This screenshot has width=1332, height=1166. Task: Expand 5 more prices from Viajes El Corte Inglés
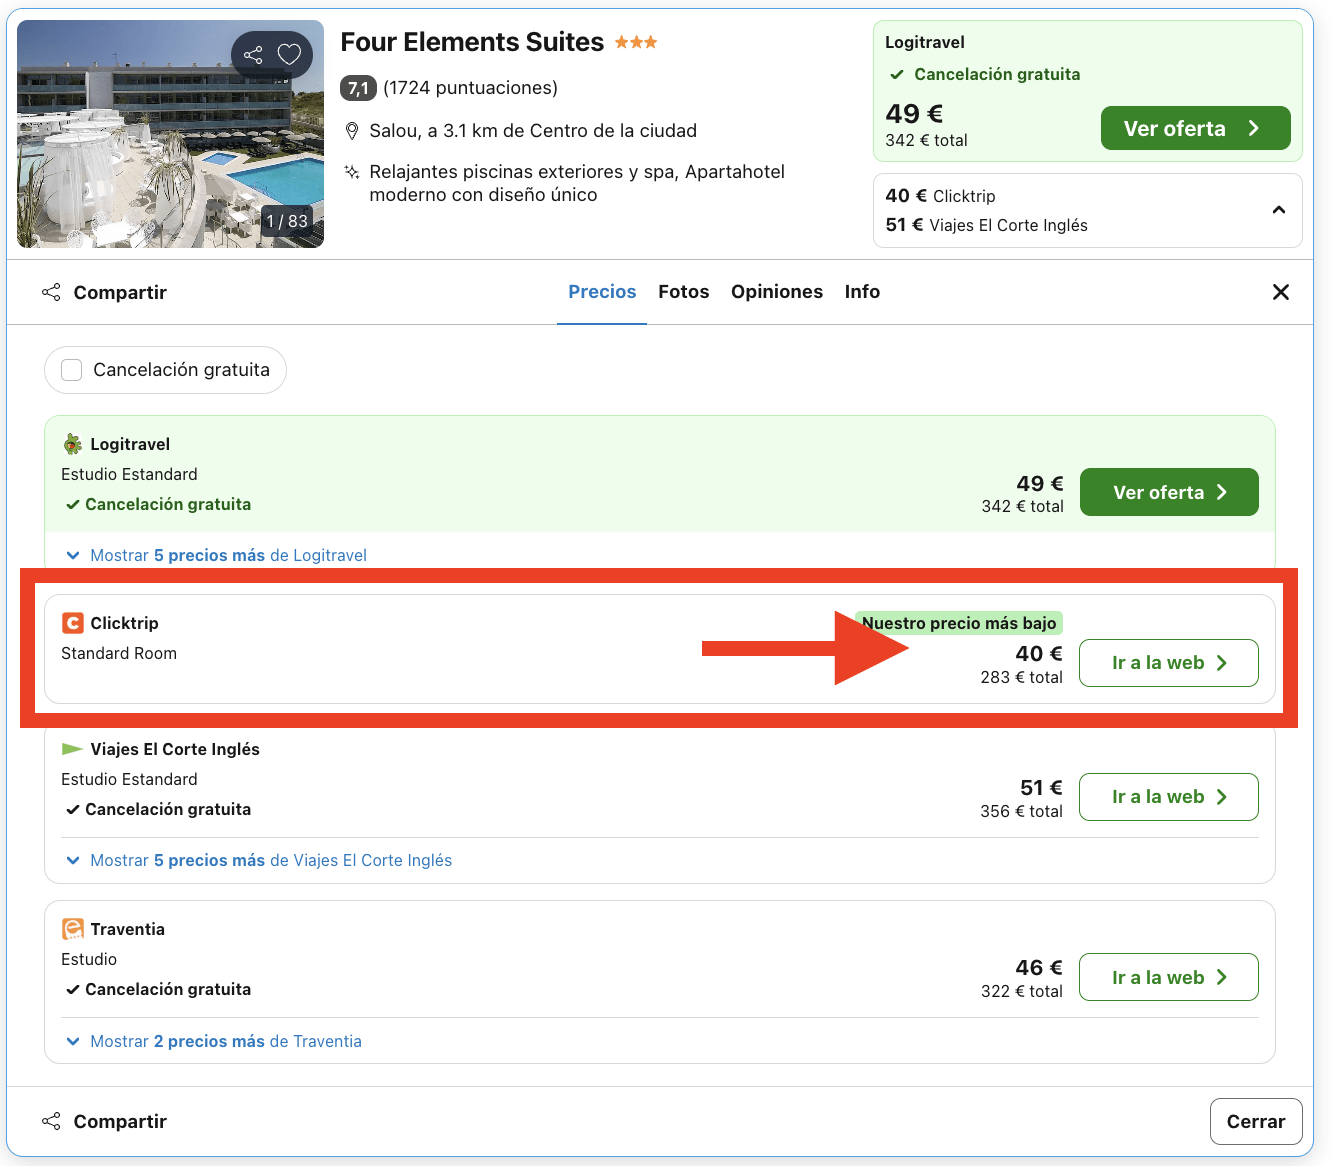[270, 860]
